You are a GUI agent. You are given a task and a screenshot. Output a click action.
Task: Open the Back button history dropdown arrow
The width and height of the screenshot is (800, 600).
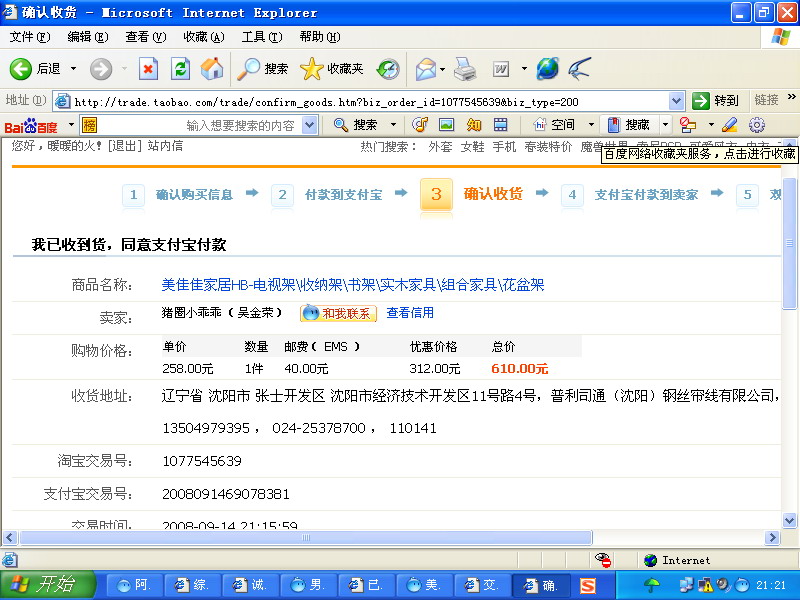point(72,69)
